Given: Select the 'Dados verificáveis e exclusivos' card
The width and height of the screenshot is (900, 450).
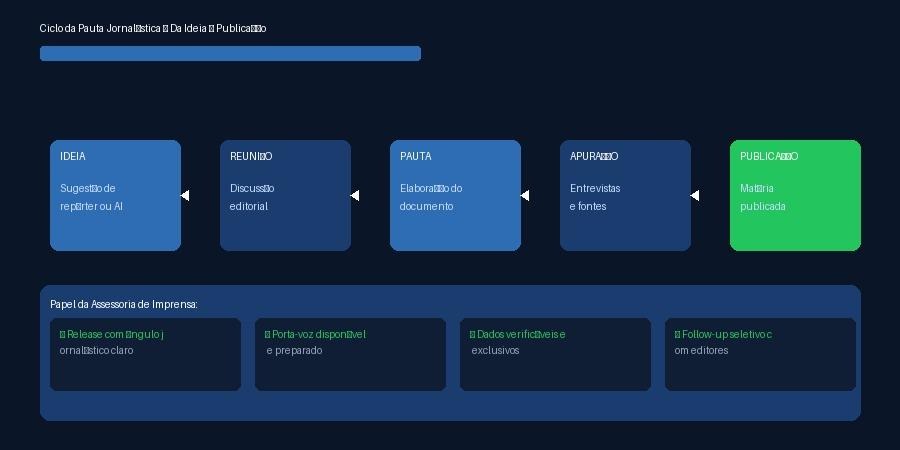Looking at the screenshot, I should click(555, 354).
